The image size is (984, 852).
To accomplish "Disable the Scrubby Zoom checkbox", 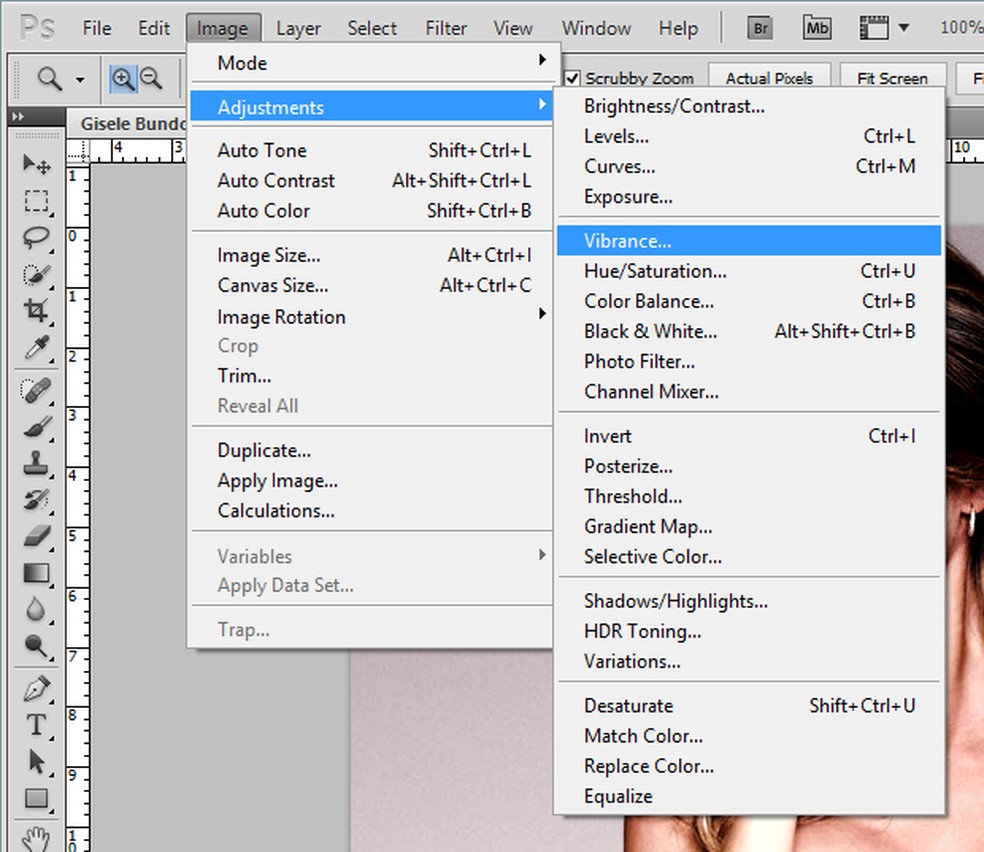I will pyautogui.click(x=572, y=78).
